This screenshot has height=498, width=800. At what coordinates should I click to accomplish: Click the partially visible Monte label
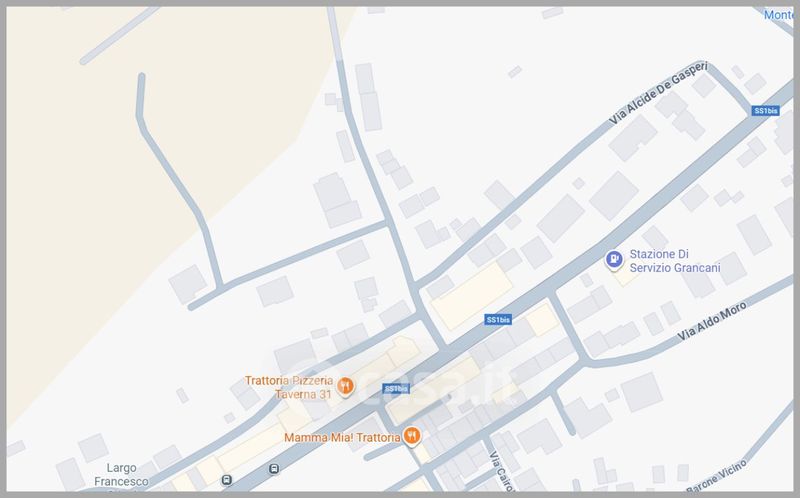coord(779,15)
